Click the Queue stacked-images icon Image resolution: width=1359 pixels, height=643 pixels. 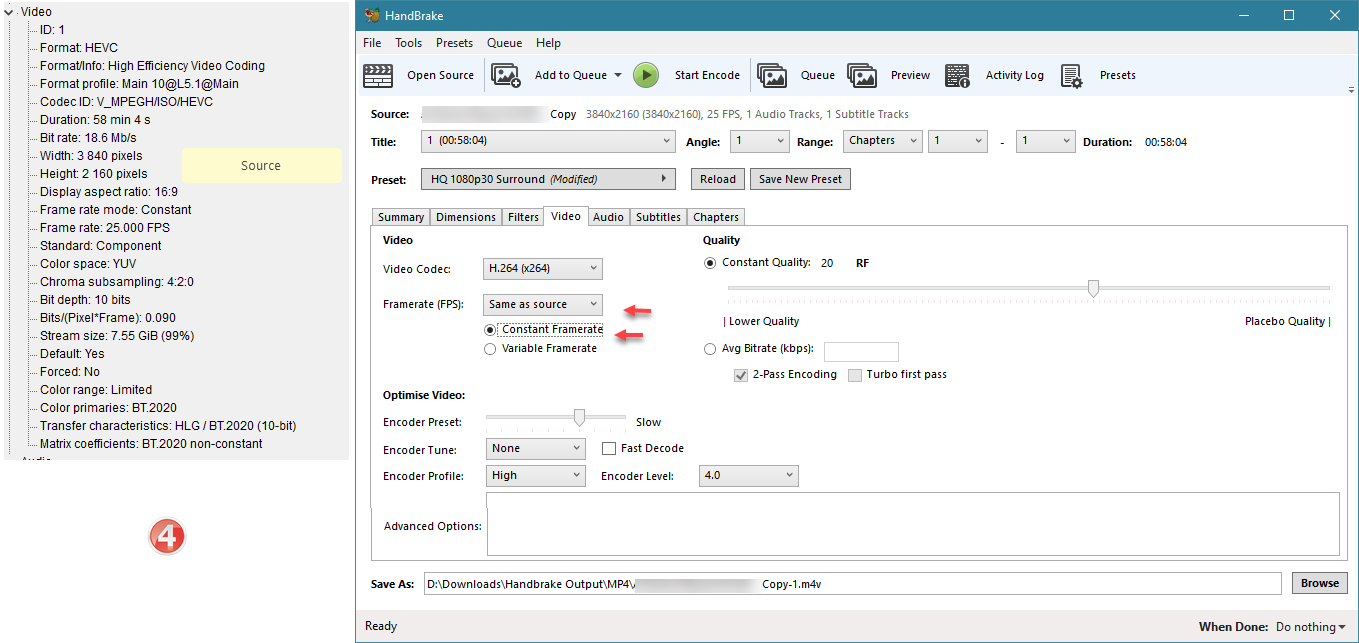[x=772, y=75]
